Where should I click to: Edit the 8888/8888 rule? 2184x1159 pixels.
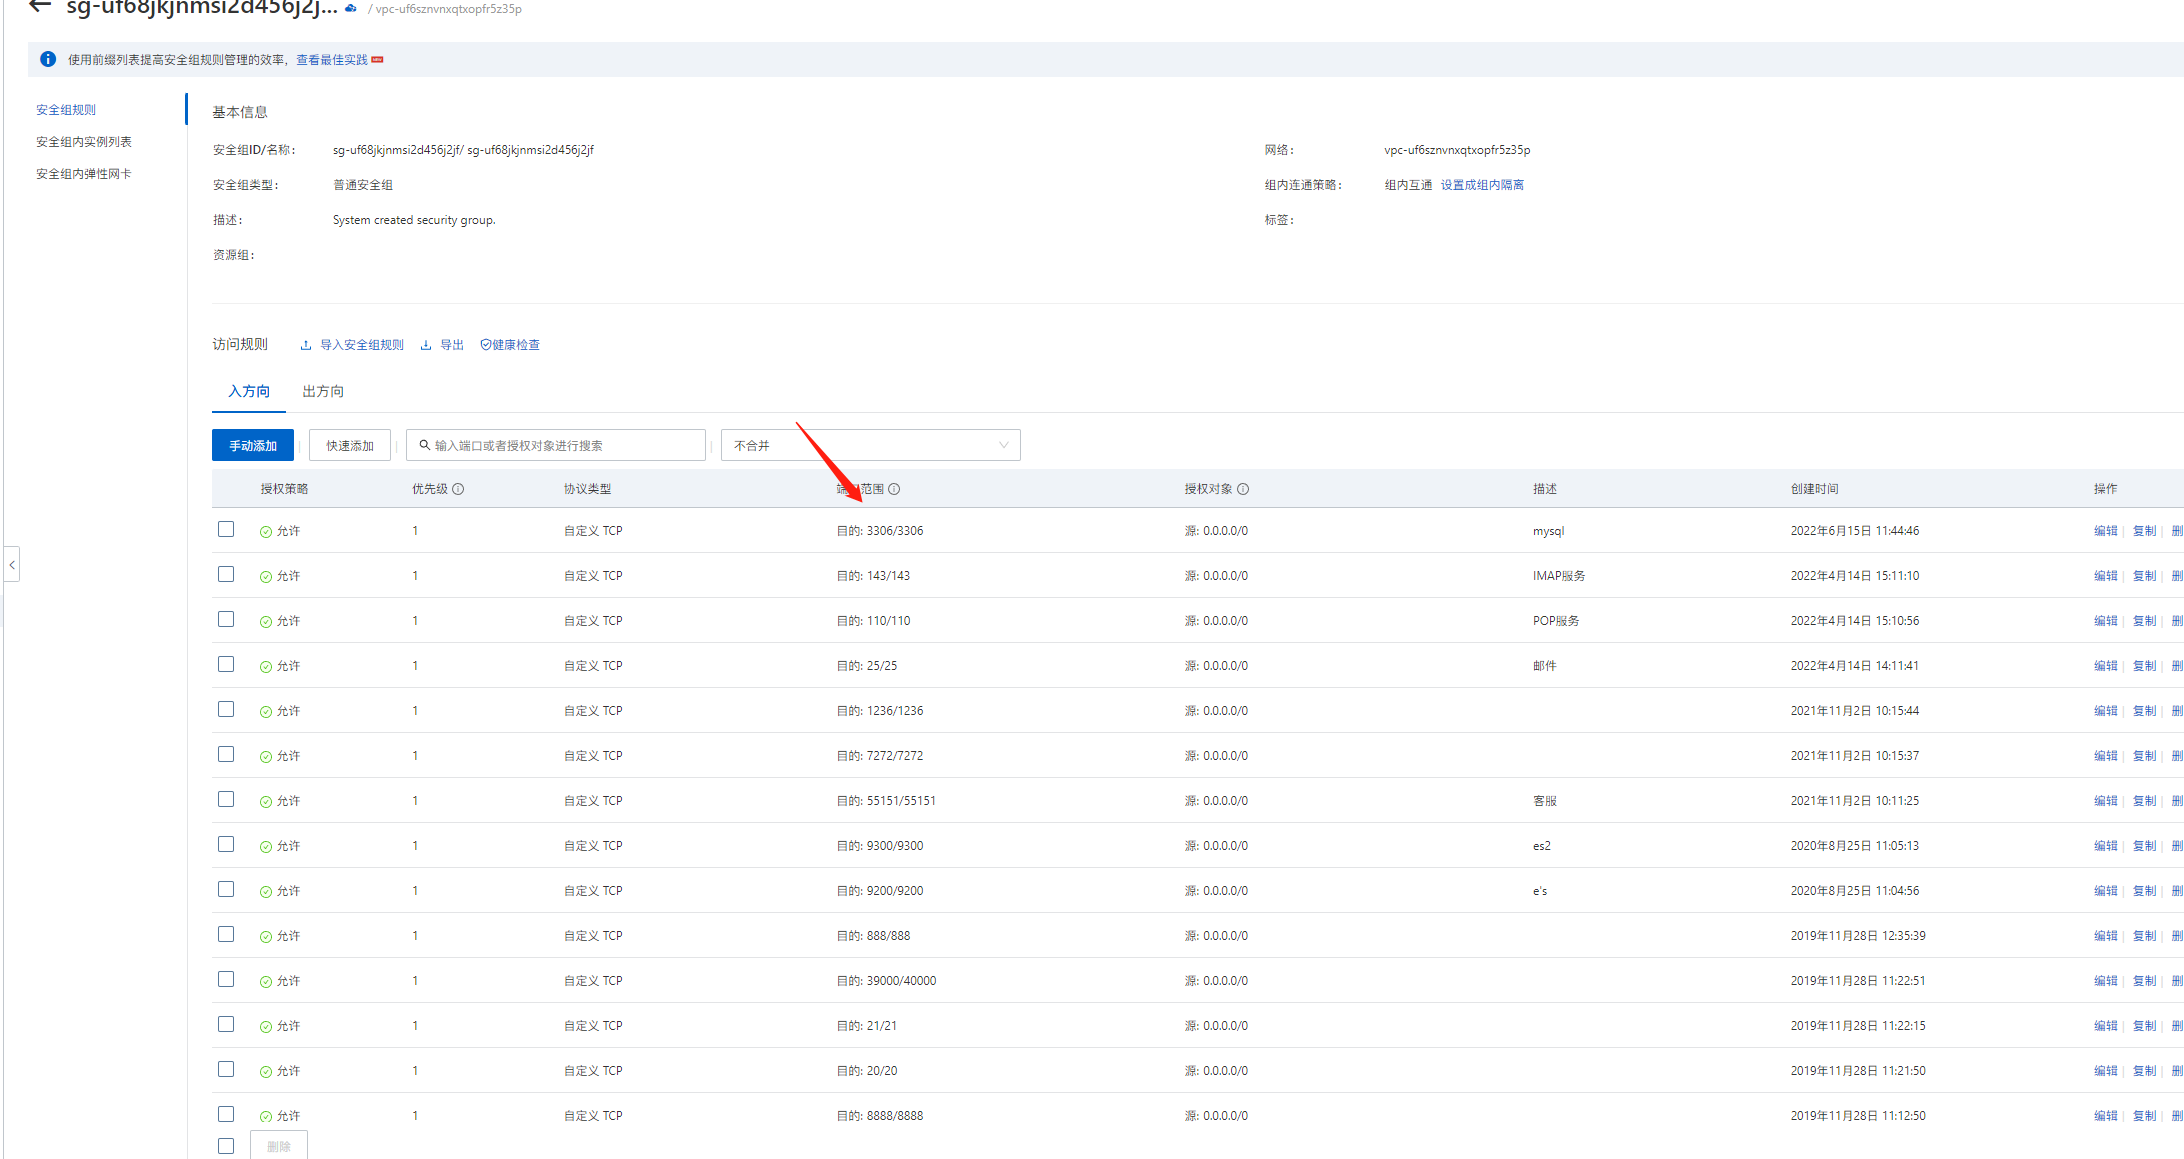tap(2106, 1116)
